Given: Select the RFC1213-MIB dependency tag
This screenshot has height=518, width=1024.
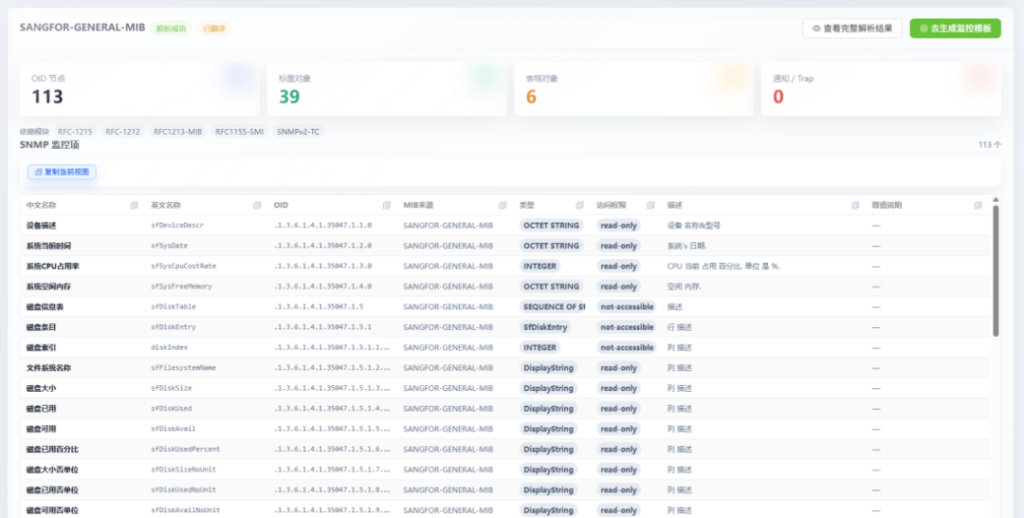Looking at the screenshot, I should tap(178, 132).
